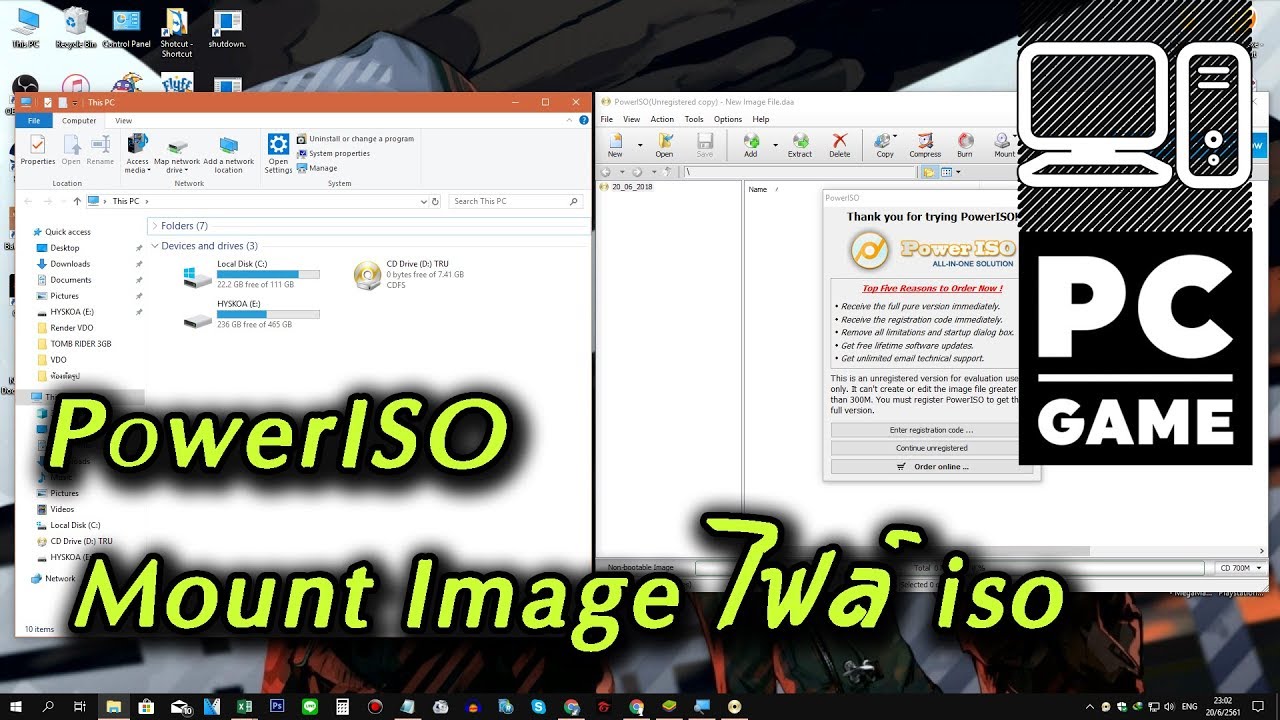
Task: Select Downloads under Quick access
Action: 70,264
